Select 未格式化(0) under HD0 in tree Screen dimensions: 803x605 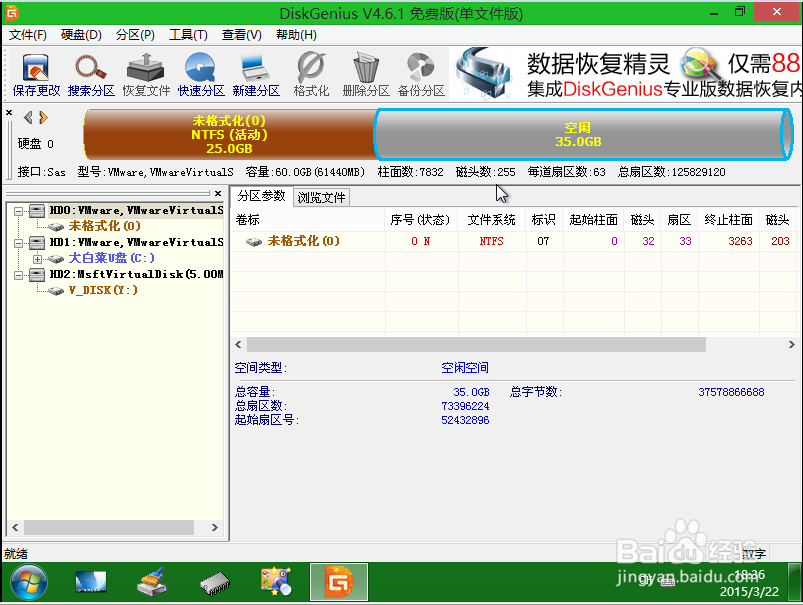pos(104,226)
